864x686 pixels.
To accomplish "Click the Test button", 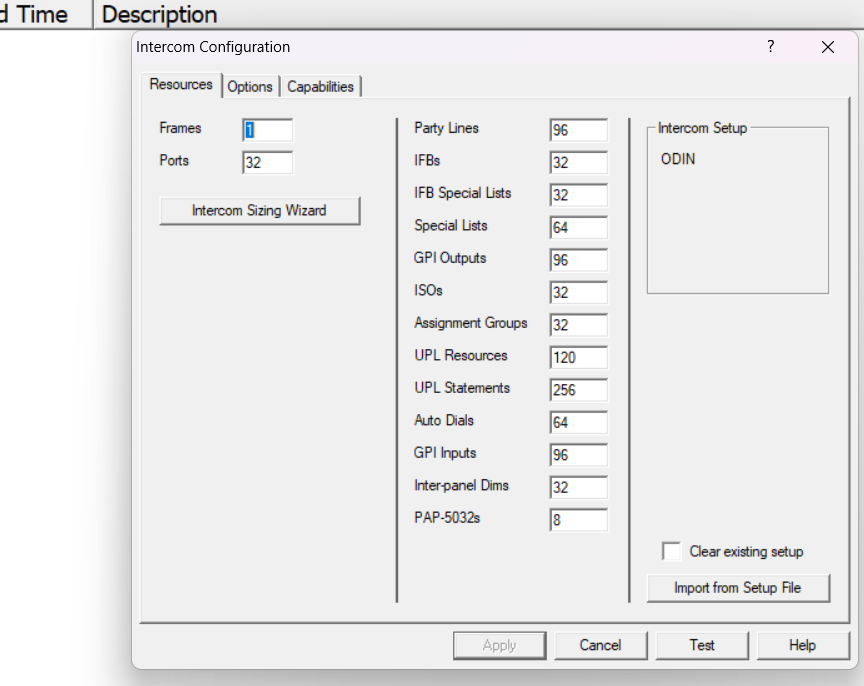I will tap(702, 645).
